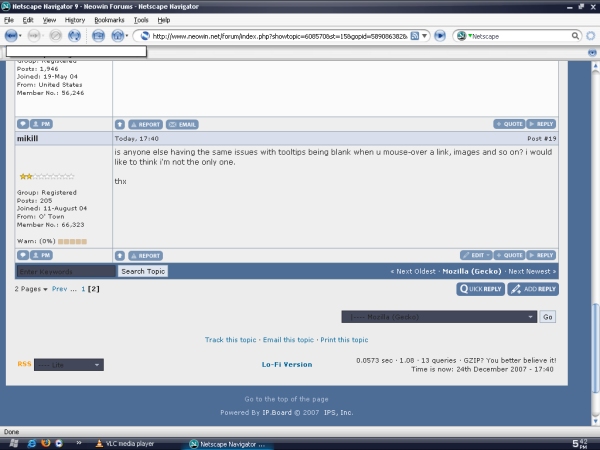
Task: Open the Tools menu
Action: tap(141, 20)
